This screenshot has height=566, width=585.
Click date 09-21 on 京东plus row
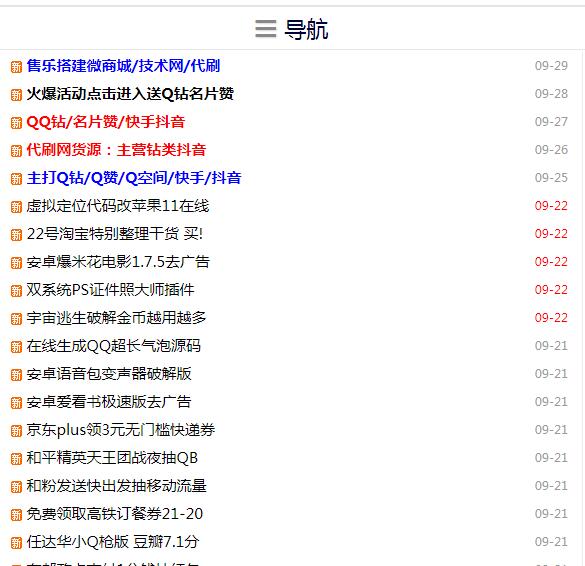click(x=551, y=430)
